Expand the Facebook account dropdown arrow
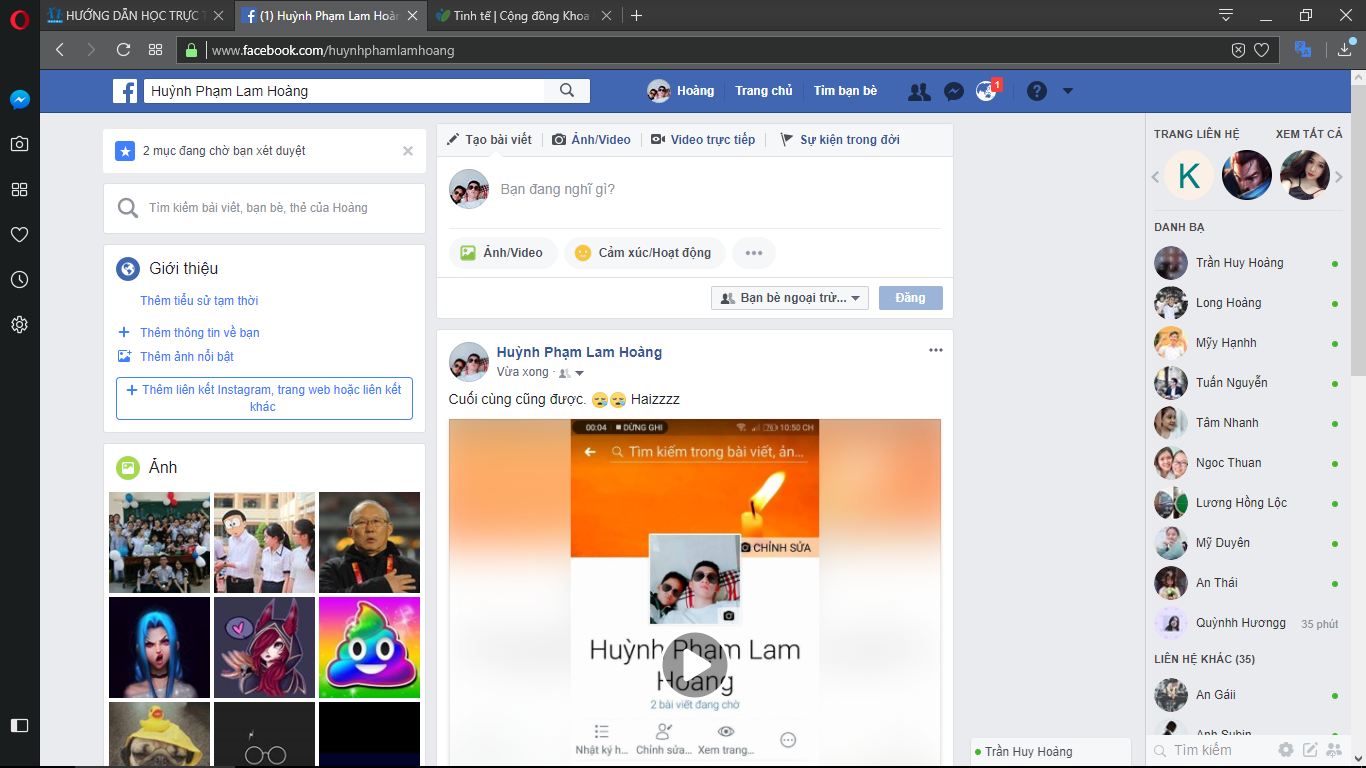1366x768 pixels. pyautogui.click(x=1067, y=91)
